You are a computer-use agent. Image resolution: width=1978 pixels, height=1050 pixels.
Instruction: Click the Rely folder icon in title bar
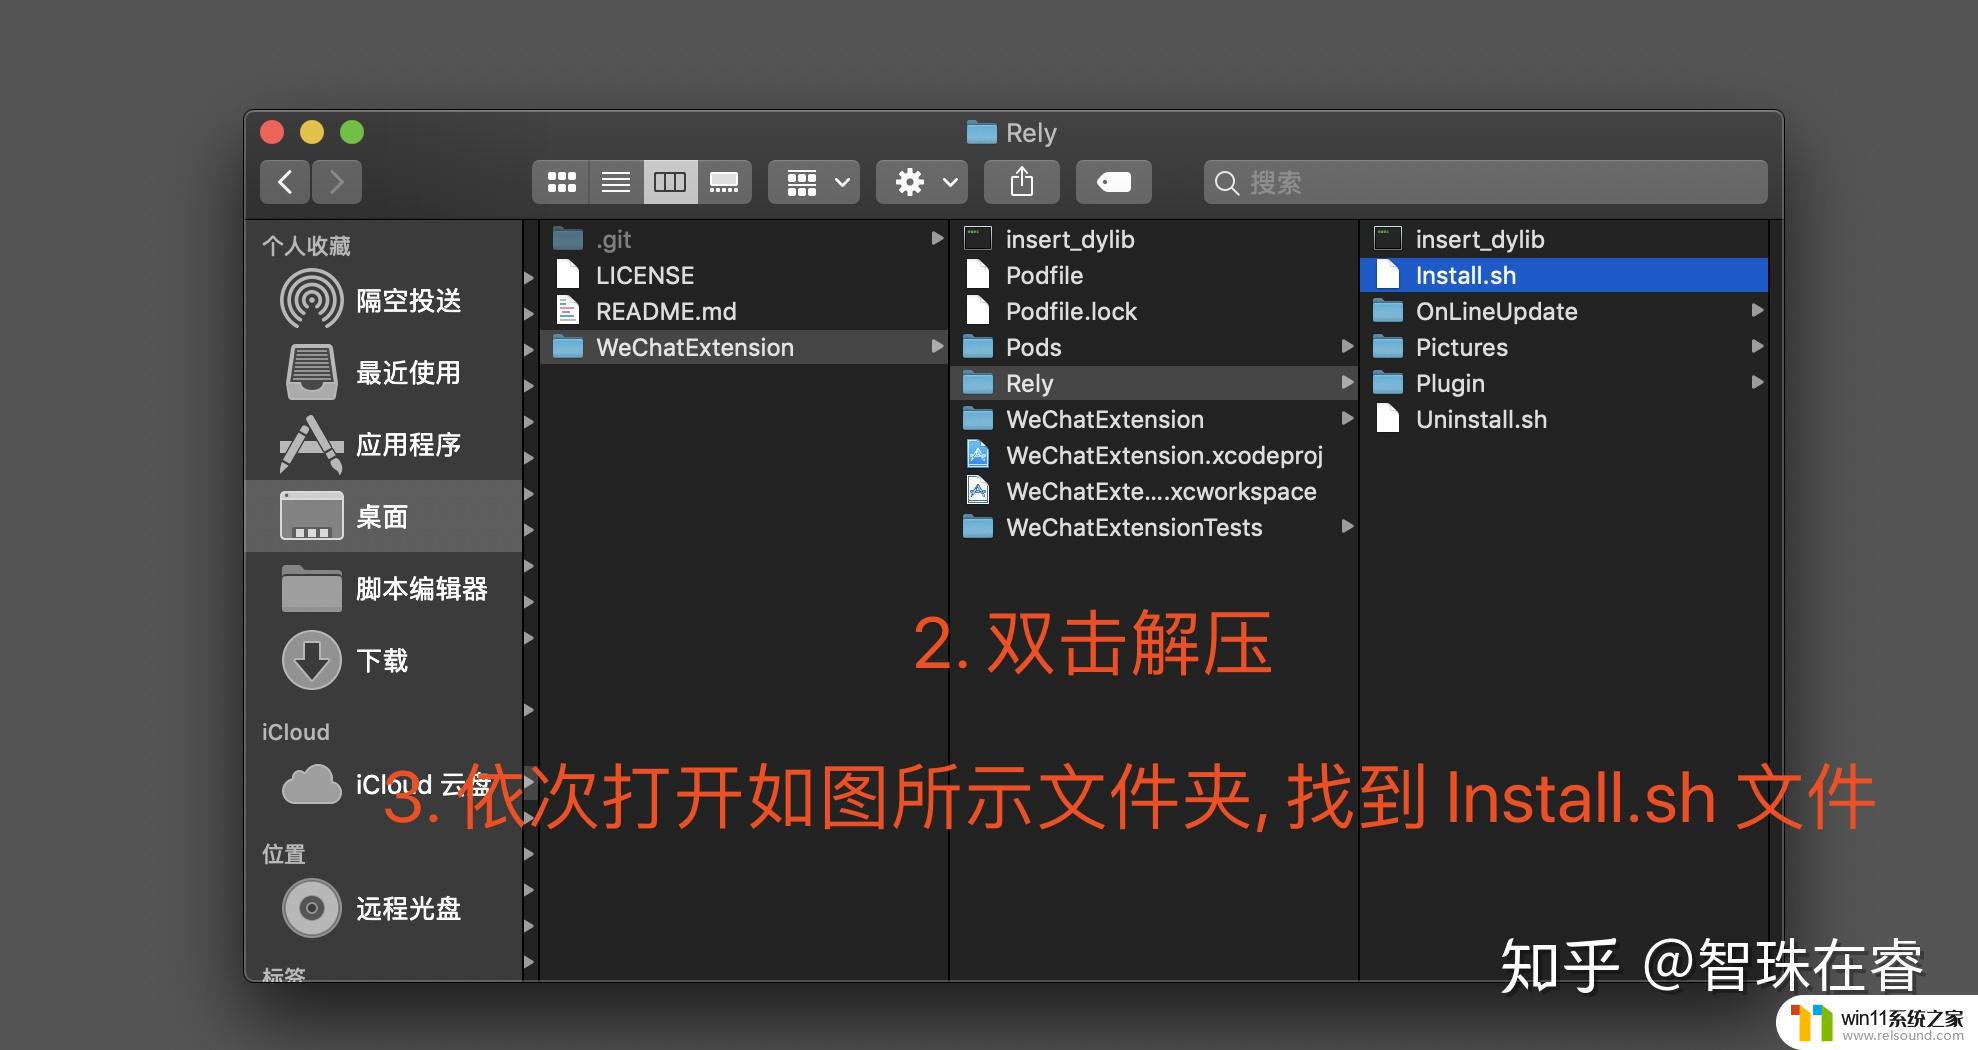click(982, 132)
